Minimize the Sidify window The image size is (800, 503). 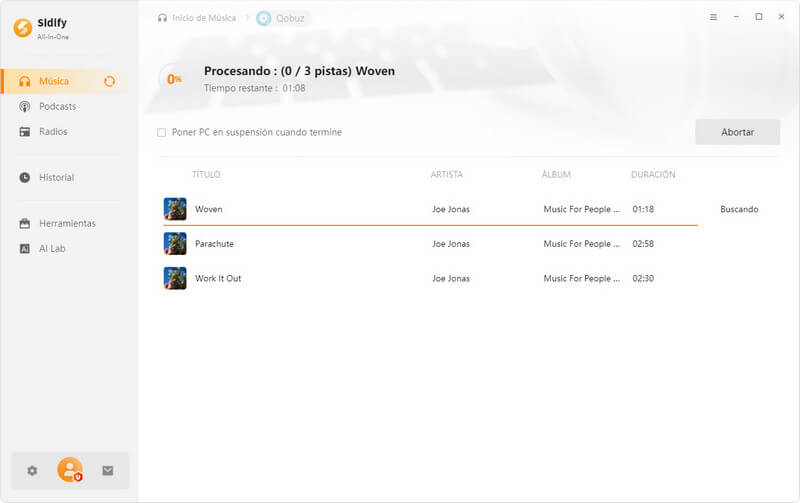click(736, 17)
